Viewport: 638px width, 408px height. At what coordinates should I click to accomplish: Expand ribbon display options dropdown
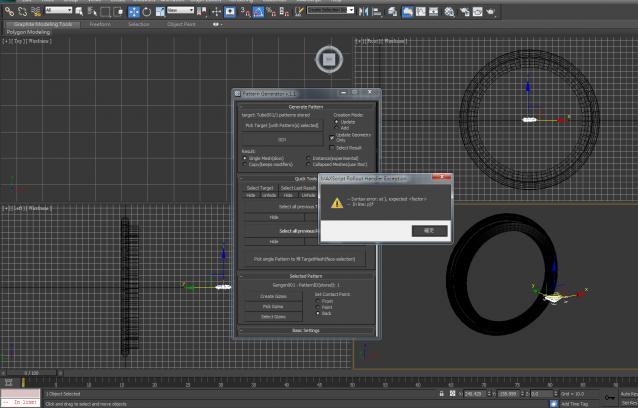coord(217,24)
